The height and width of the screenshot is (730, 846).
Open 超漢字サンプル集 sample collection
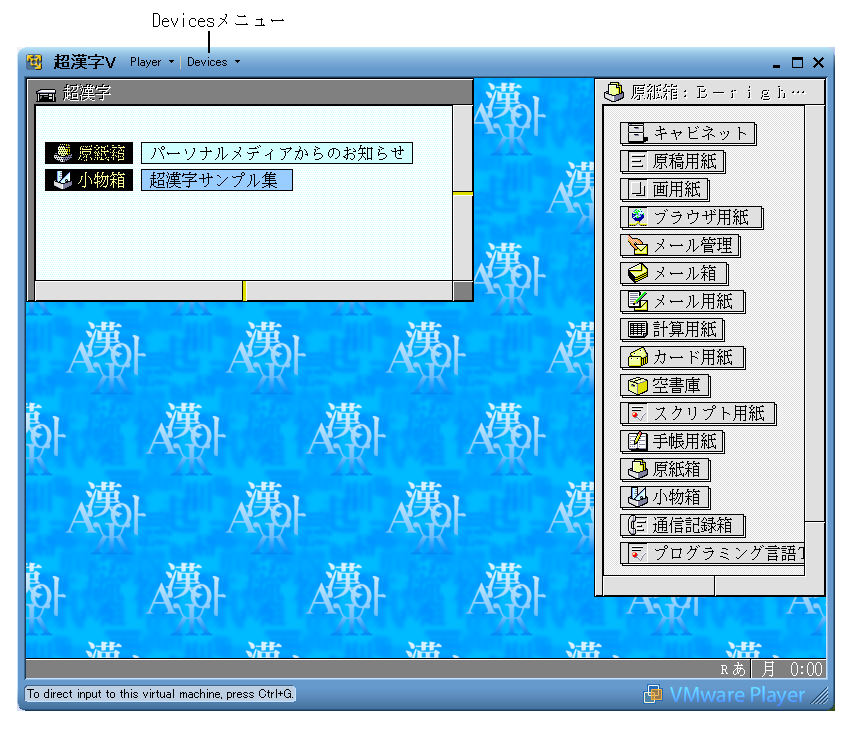pyautogui.click(x=216, y=181)
